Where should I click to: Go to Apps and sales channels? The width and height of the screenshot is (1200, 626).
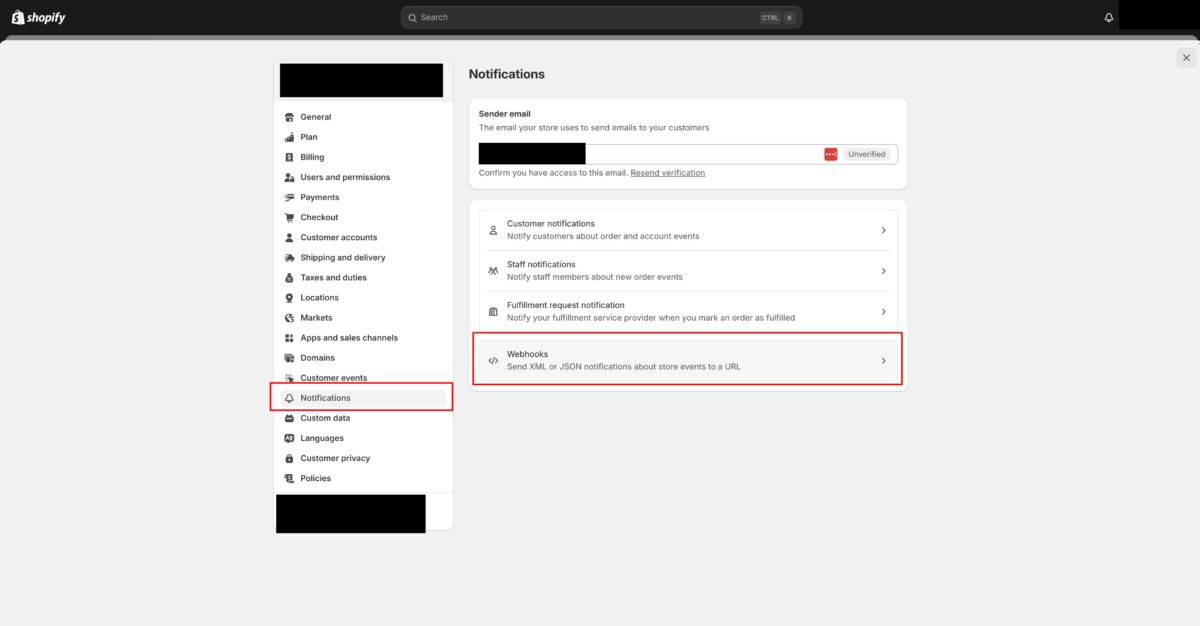[349, 338]
